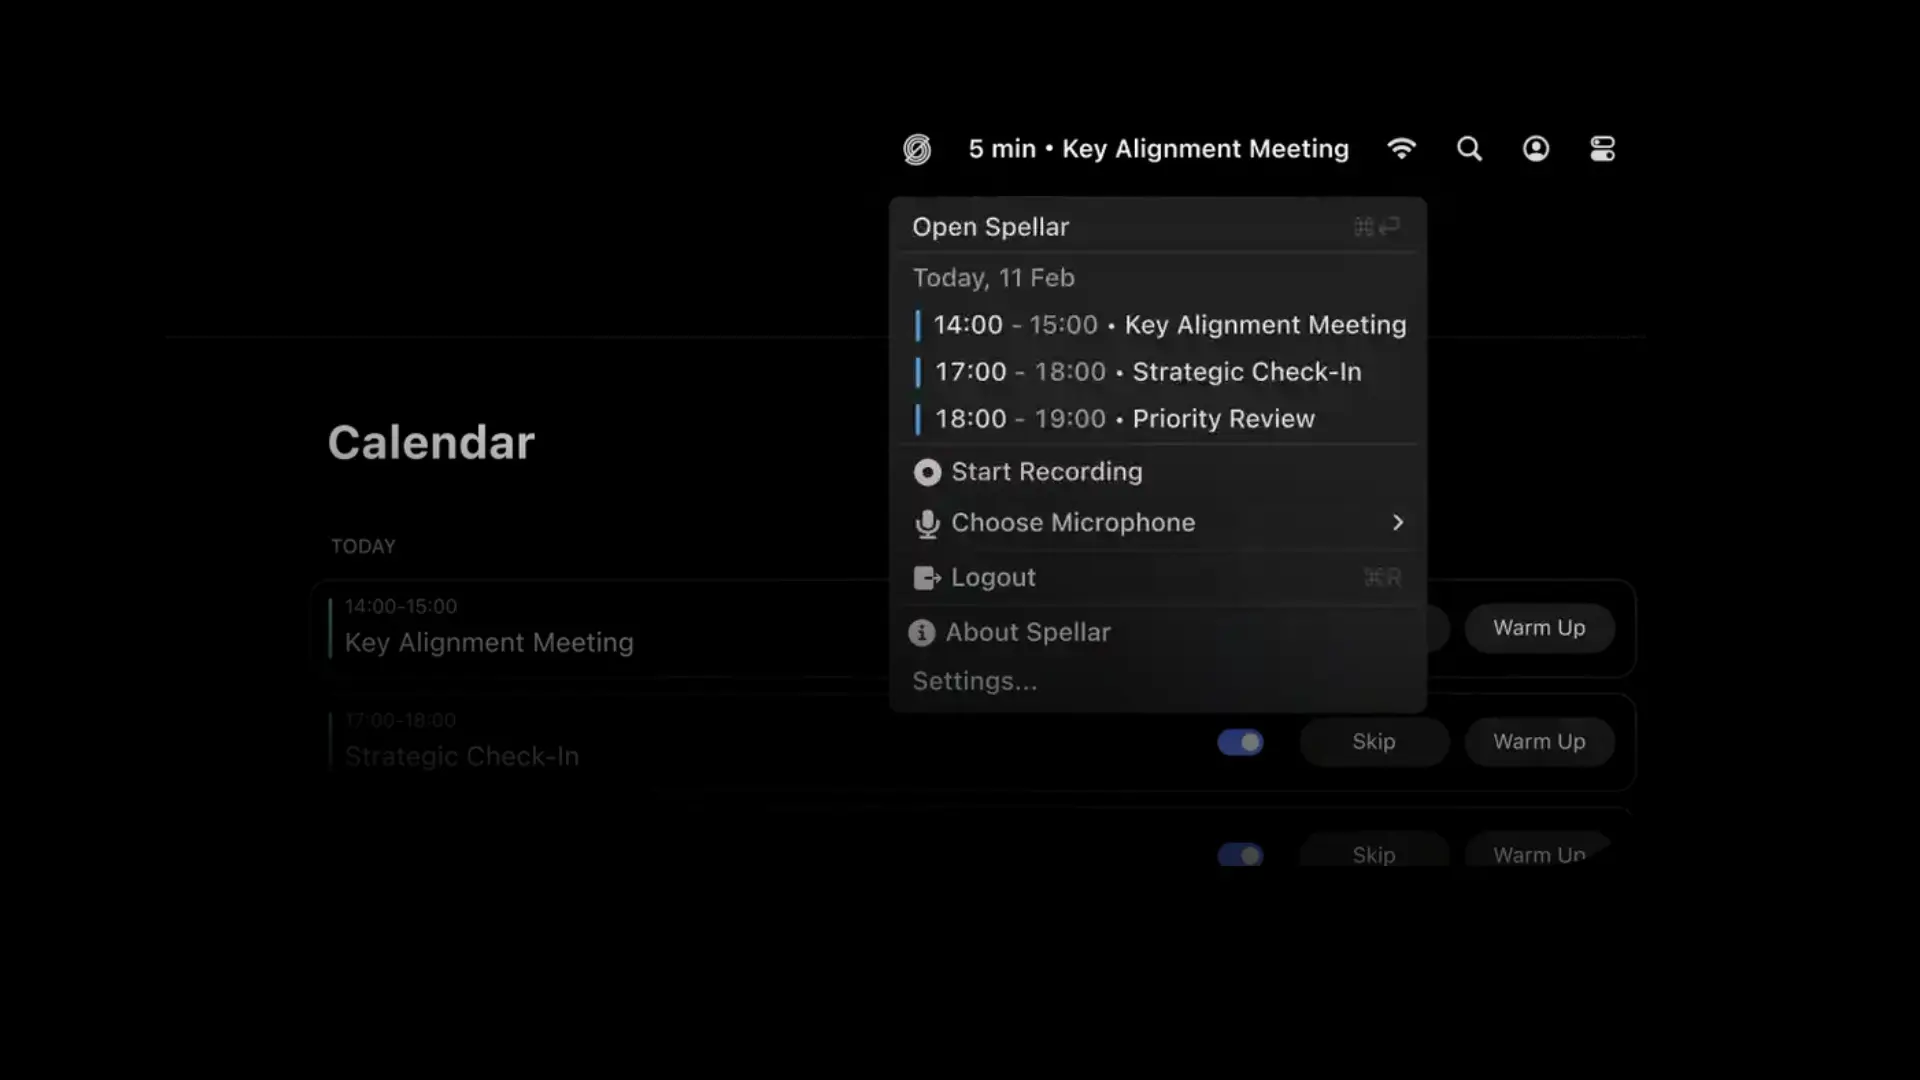This screenshot has width=1920, height=1080.
Task: Click the Spellar spiral menu bar icon
Action: (x=917, y=149)
